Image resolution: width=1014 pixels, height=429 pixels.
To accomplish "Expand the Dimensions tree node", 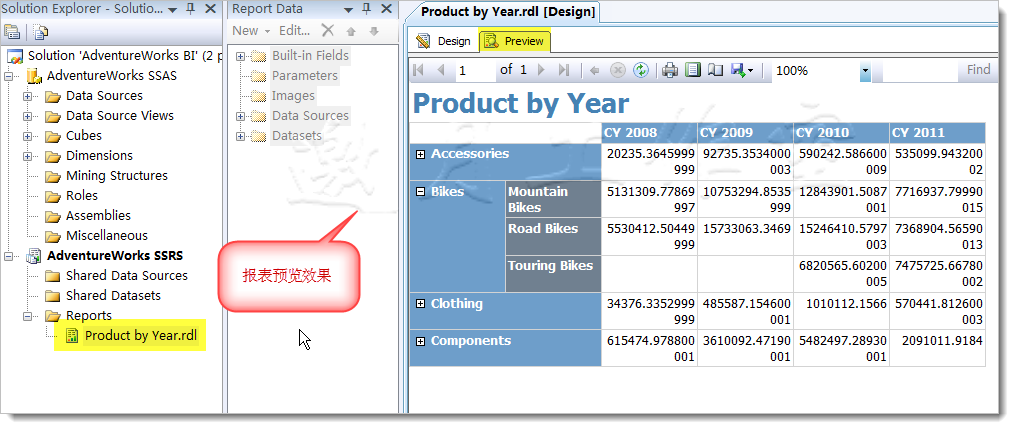I will (x=28, y=156).
